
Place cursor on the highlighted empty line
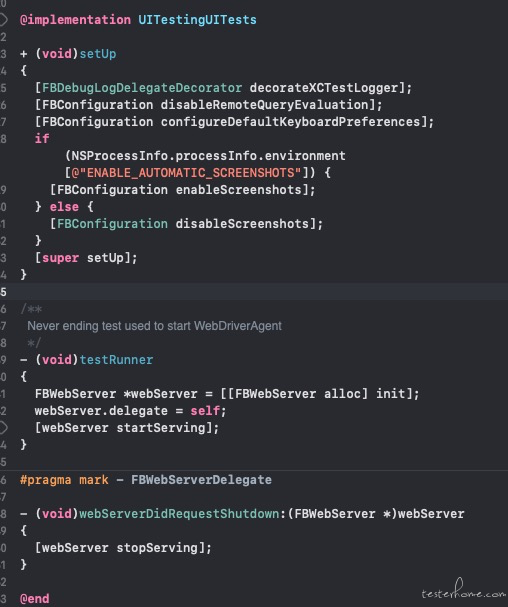(x=254, y=291)
